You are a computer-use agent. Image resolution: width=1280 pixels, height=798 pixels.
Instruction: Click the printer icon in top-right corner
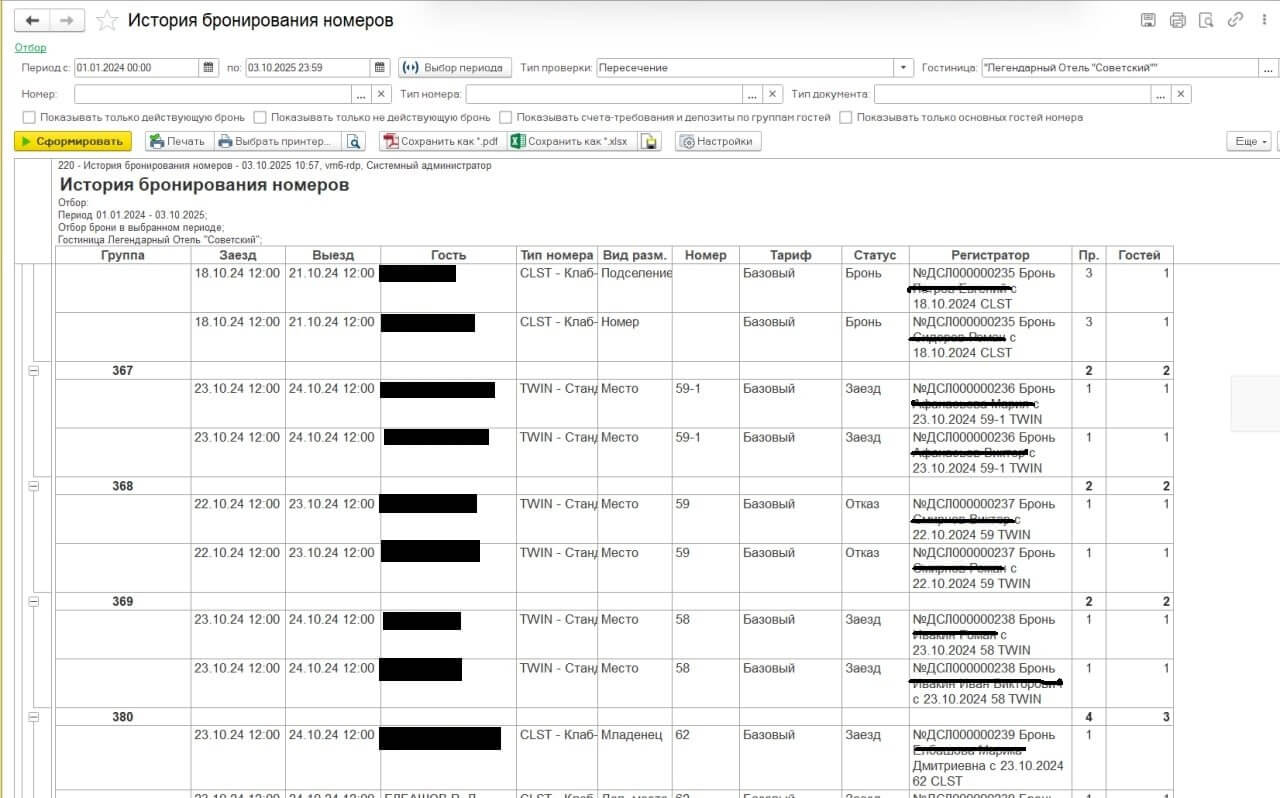click(x=1177, y=20)
